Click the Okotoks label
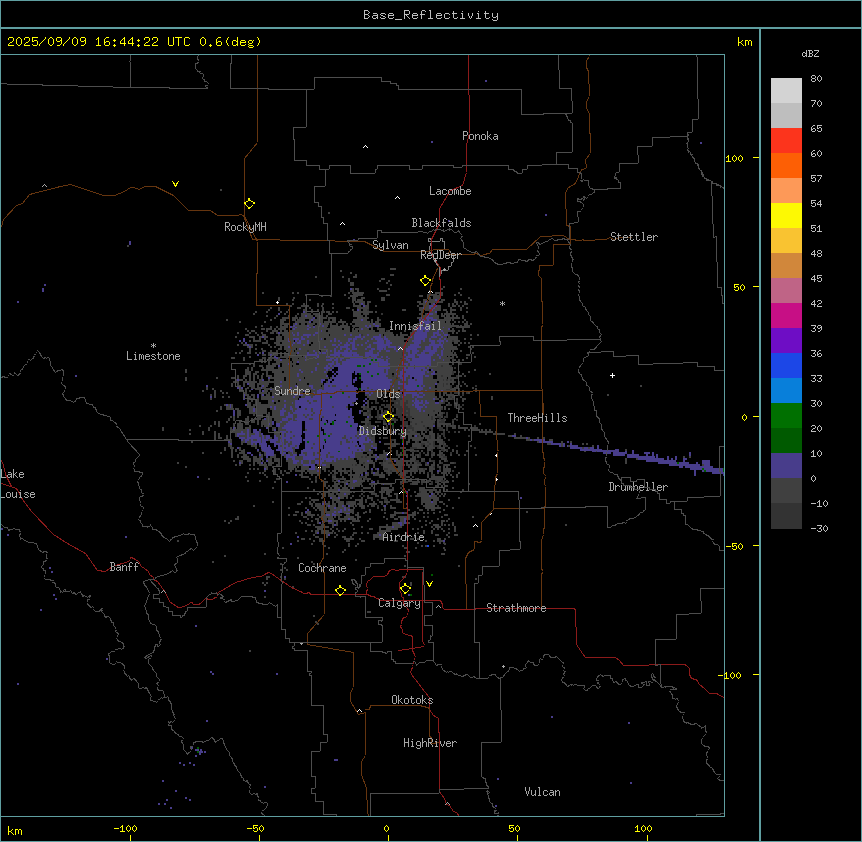This screenshot has width=862, height=842. pyautogui.click(x=412, y=700)
